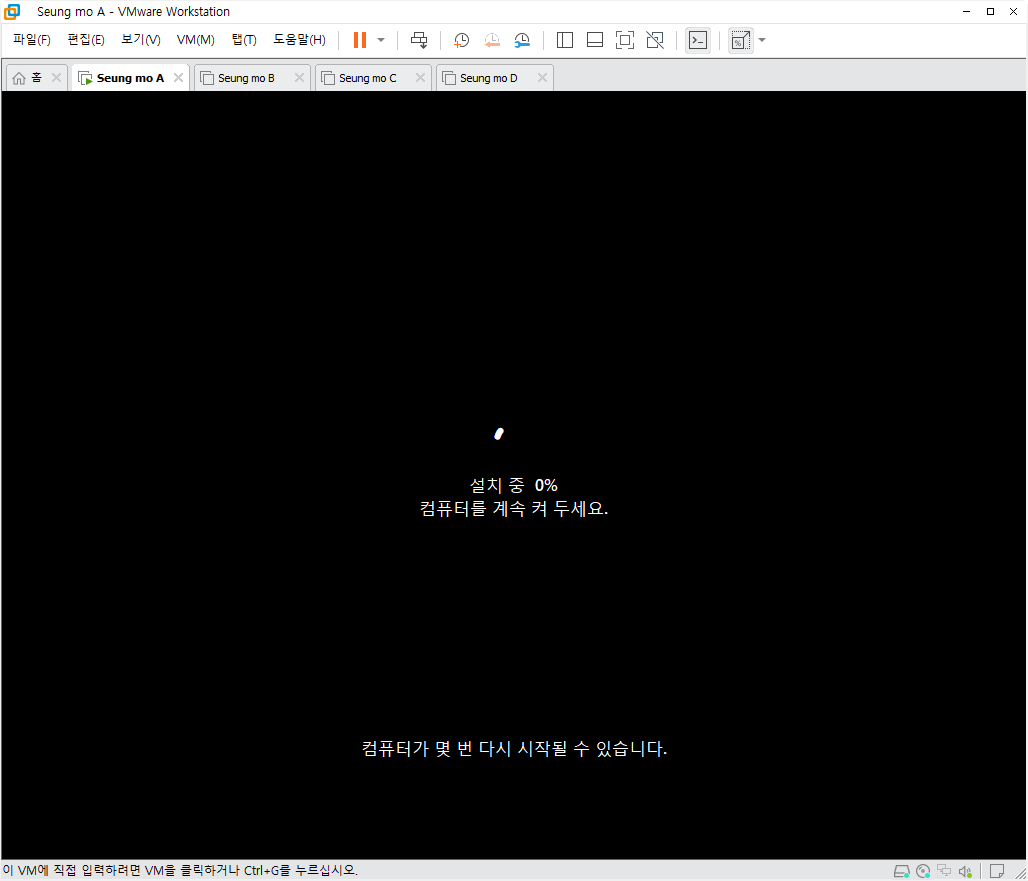The image size is (1028, 881).
Task: Click the CD/DVD drive status icon
Action: click(923, 871)
